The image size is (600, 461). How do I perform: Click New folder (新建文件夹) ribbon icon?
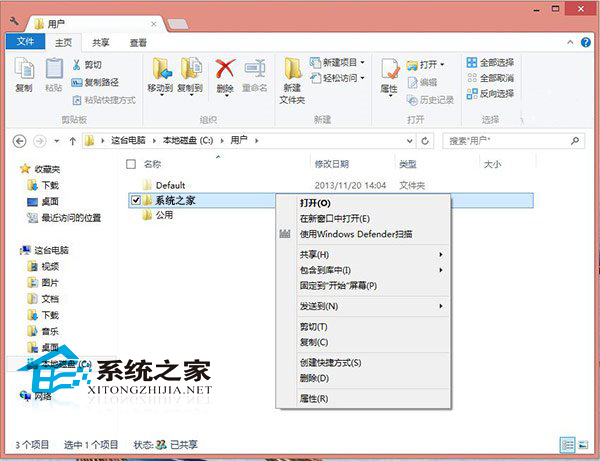(x=292, y=81)
